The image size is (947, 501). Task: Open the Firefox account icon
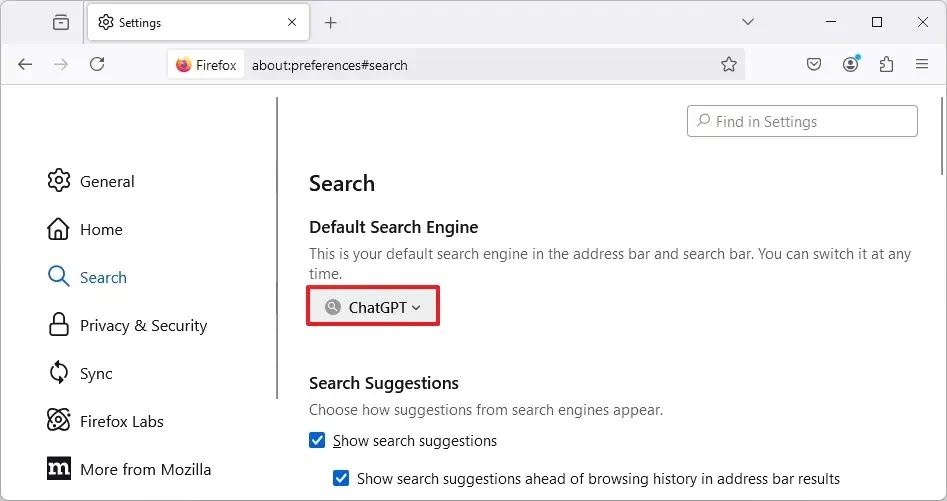(x=850, y=64)
